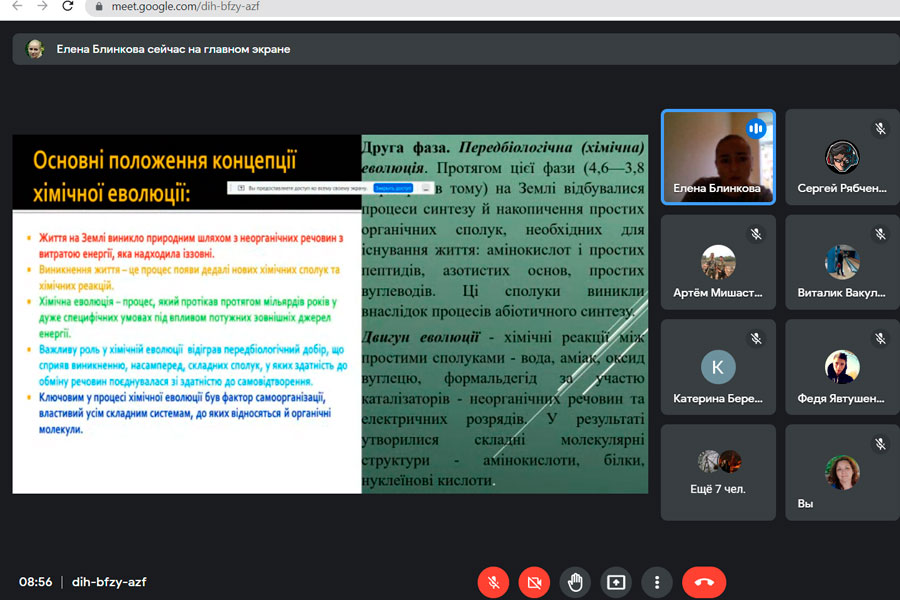The image size is (900, 600).
Task: Click muted mic icon on Федя Явтушен... tile
Action: [x=880, y=339]
